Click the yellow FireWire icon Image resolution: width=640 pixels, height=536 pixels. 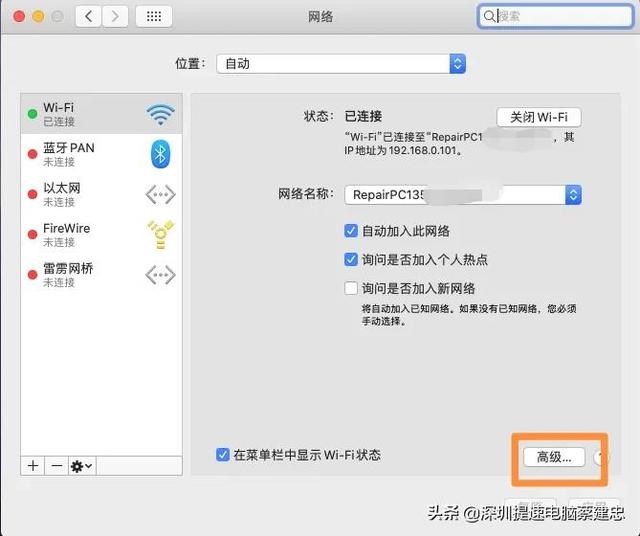click(x=160, y=234)
